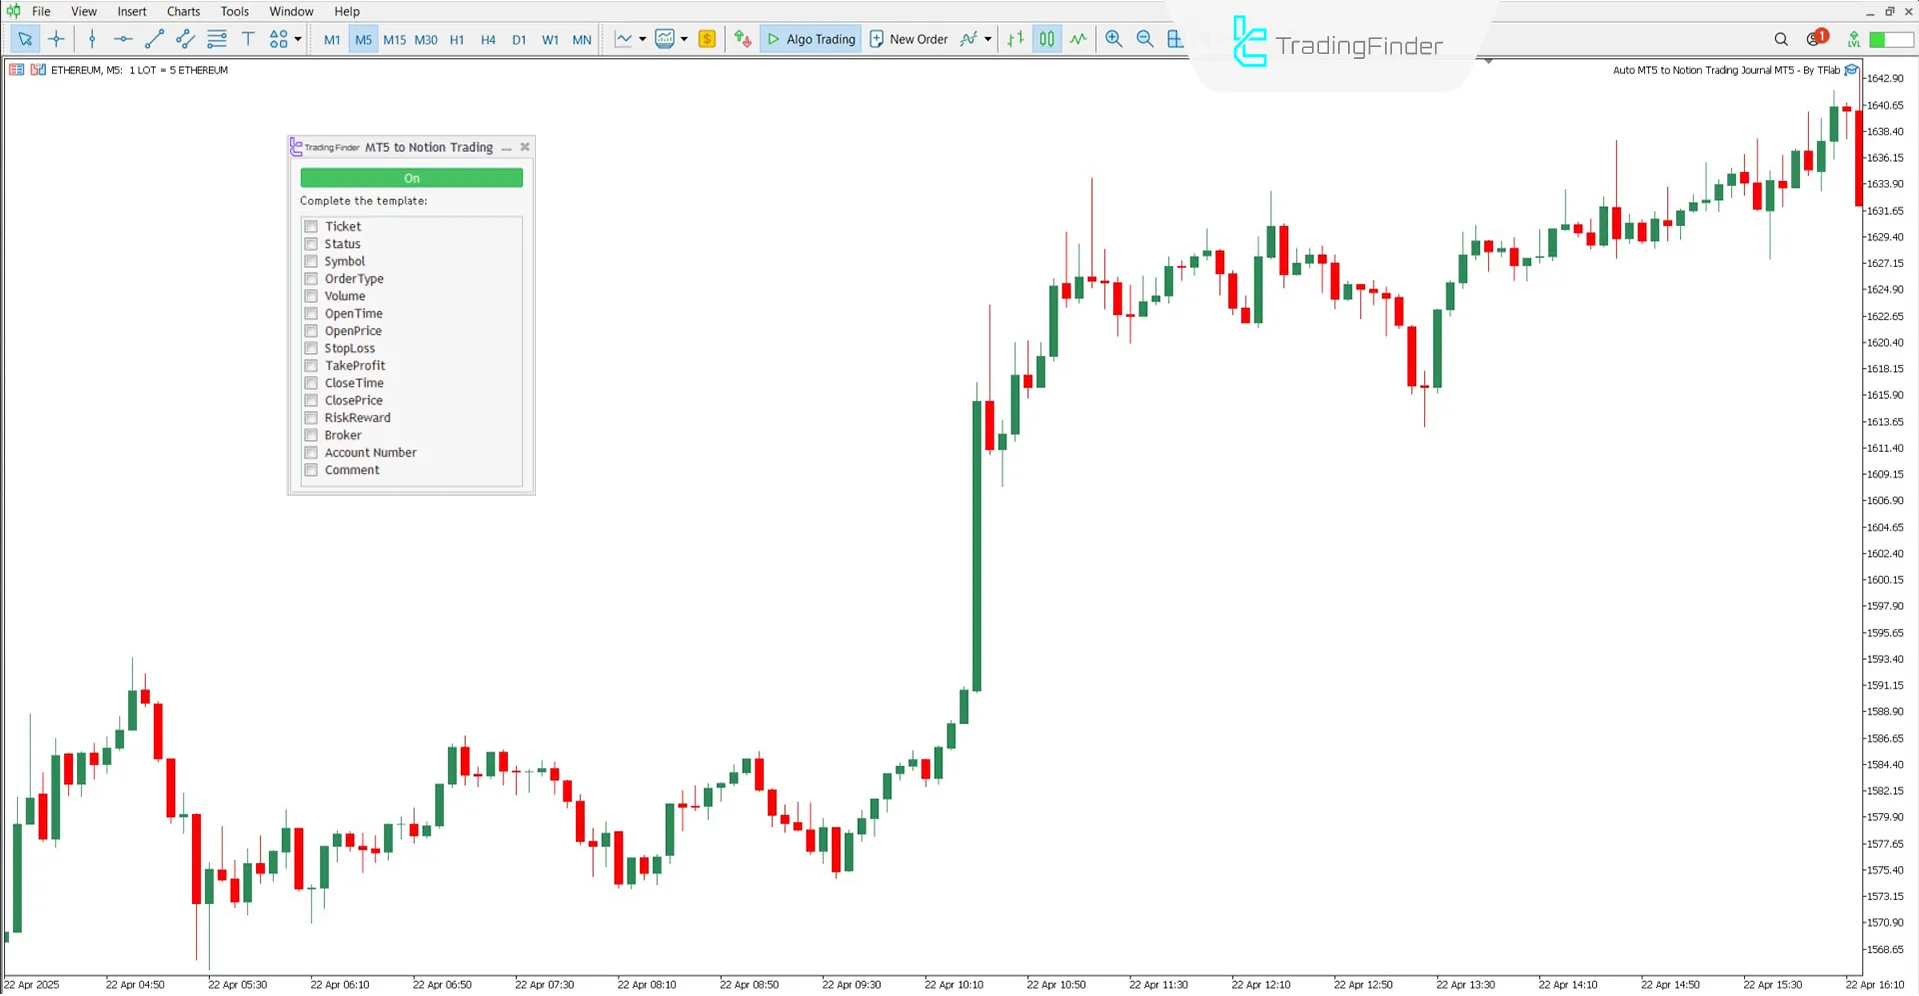
Task: Select the Crosshair tool
Action: (x=56, y=39)
